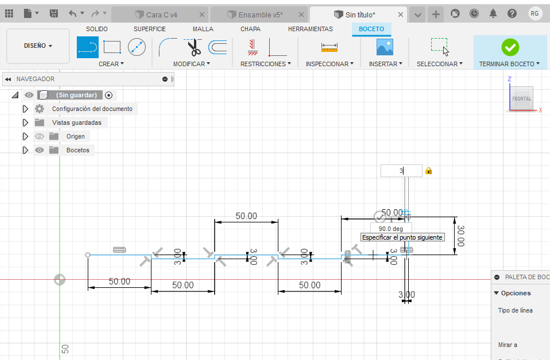The image size is (554, 360).
Task: Switch to the BOCETO tab
Action: click(x=371, y=29)
